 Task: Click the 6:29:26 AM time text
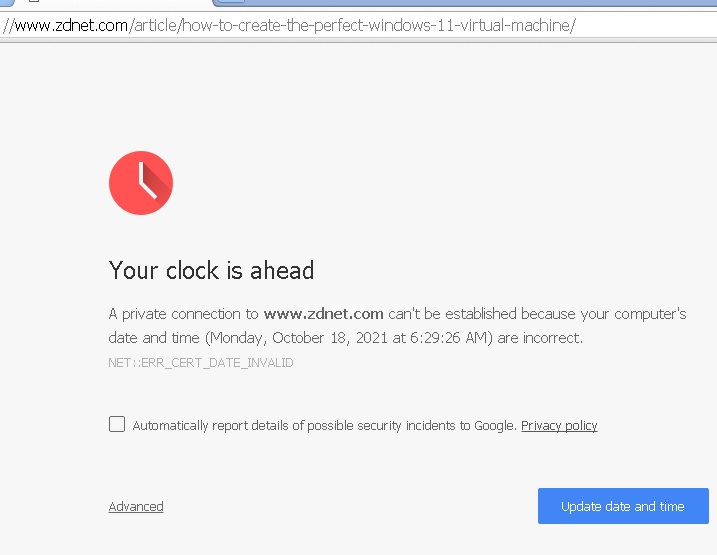coord(449,338)
